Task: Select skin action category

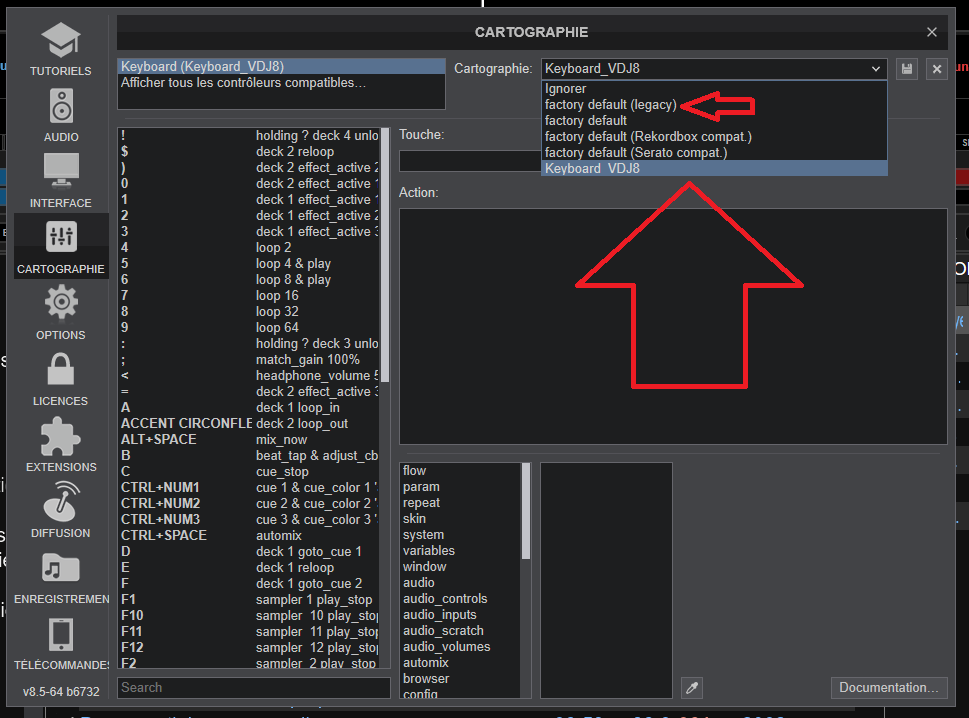Action: [x=460, y=518]
